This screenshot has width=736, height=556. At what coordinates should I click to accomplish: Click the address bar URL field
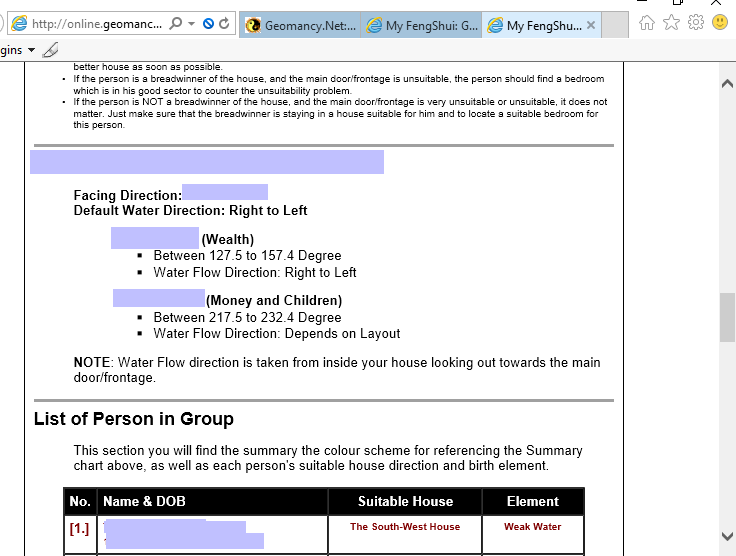coord(95,23)
